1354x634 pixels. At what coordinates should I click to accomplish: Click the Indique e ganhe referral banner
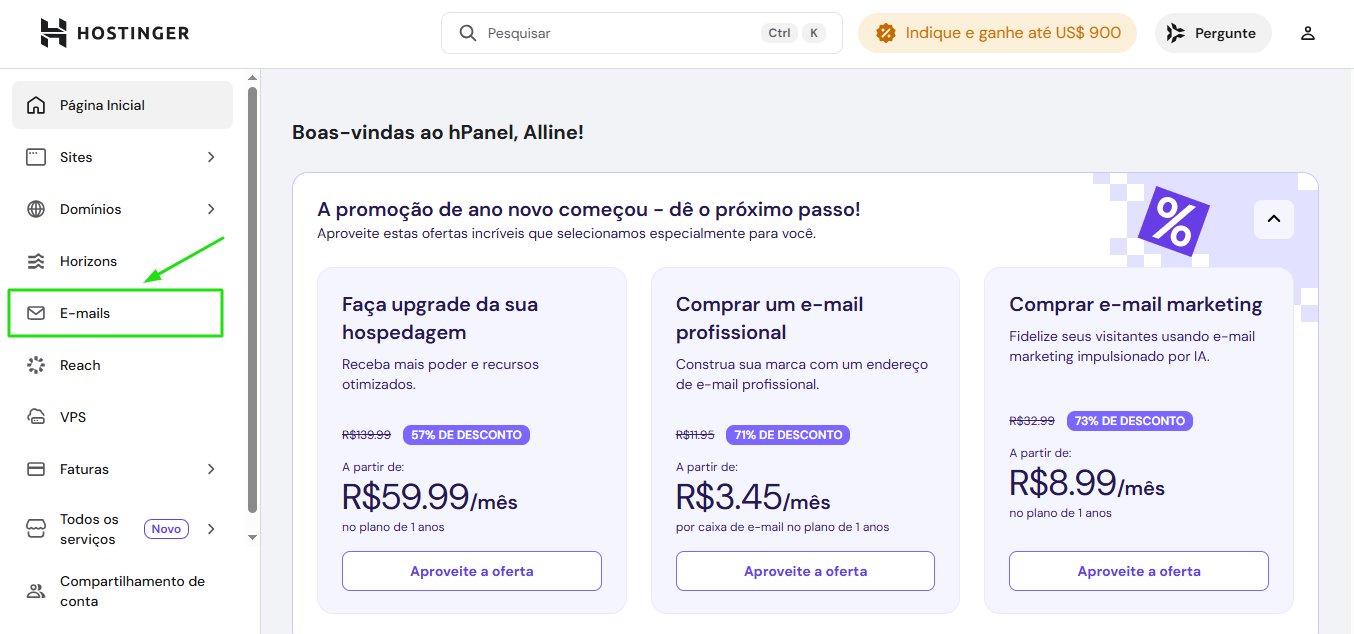[x=997, y=33]
